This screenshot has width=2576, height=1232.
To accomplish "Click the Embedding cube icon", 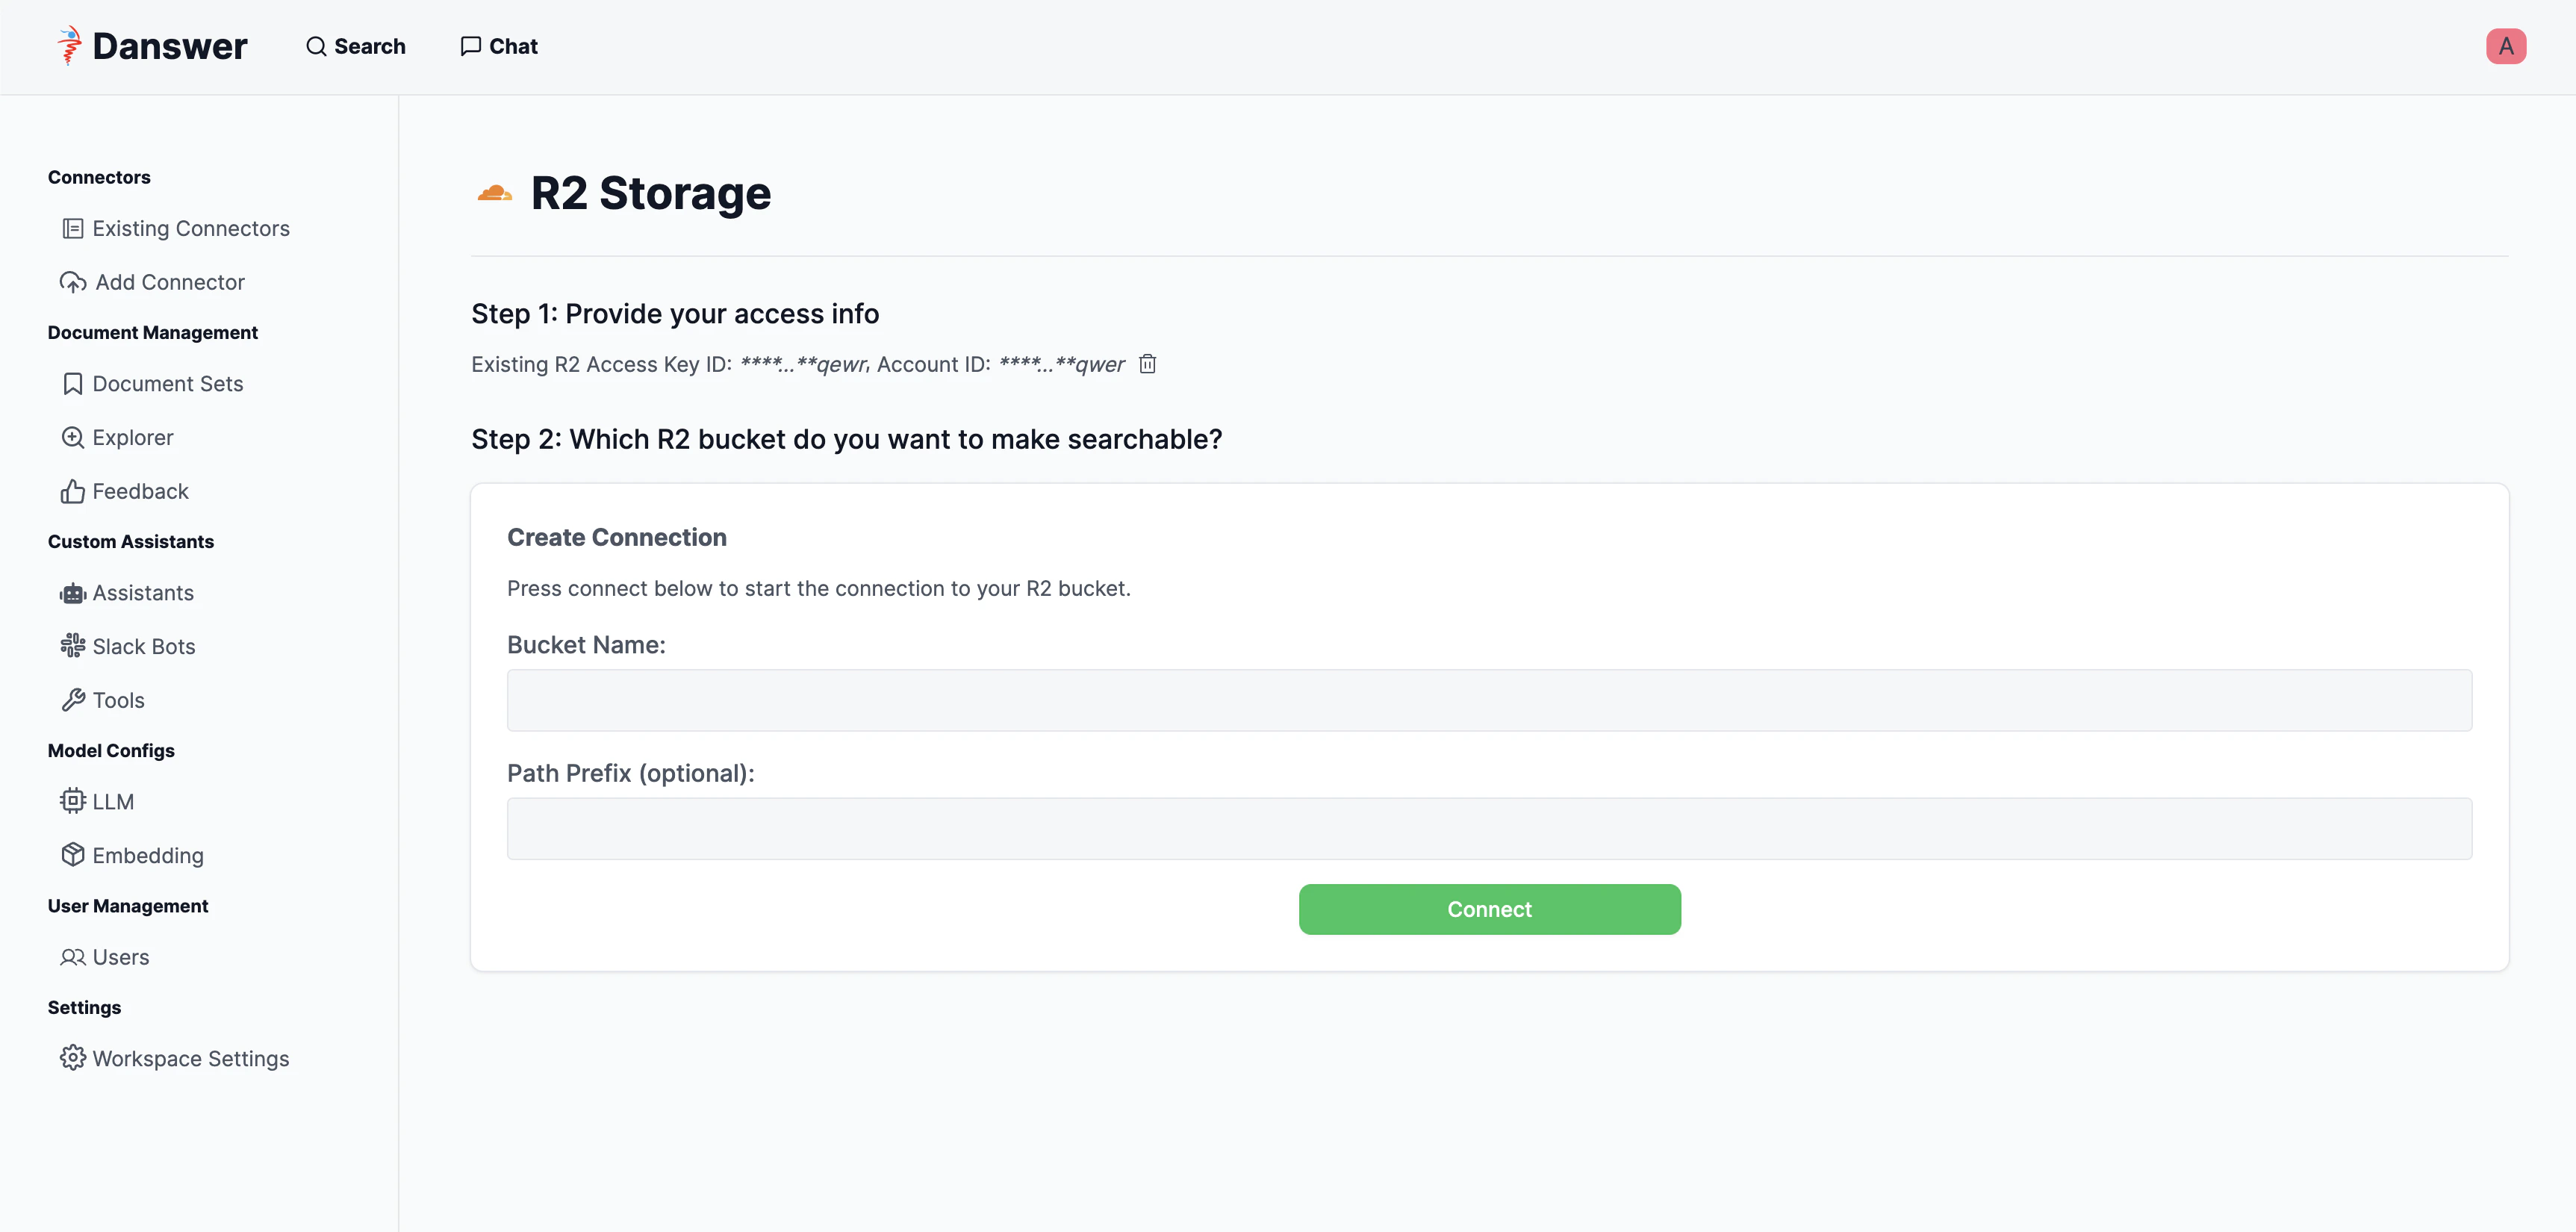I will 72,855.
